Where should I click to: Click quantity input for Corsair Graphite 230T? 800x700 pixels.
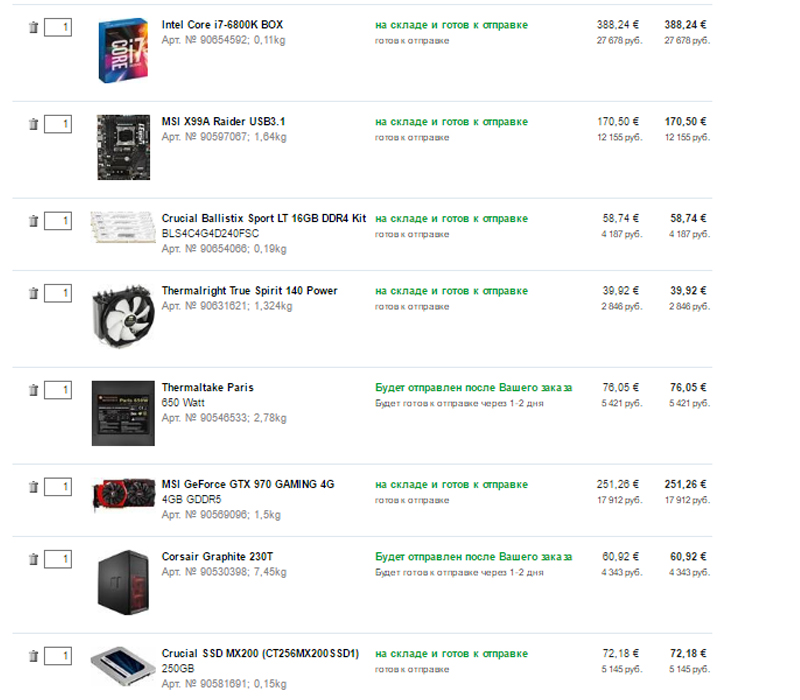point(58,559)
